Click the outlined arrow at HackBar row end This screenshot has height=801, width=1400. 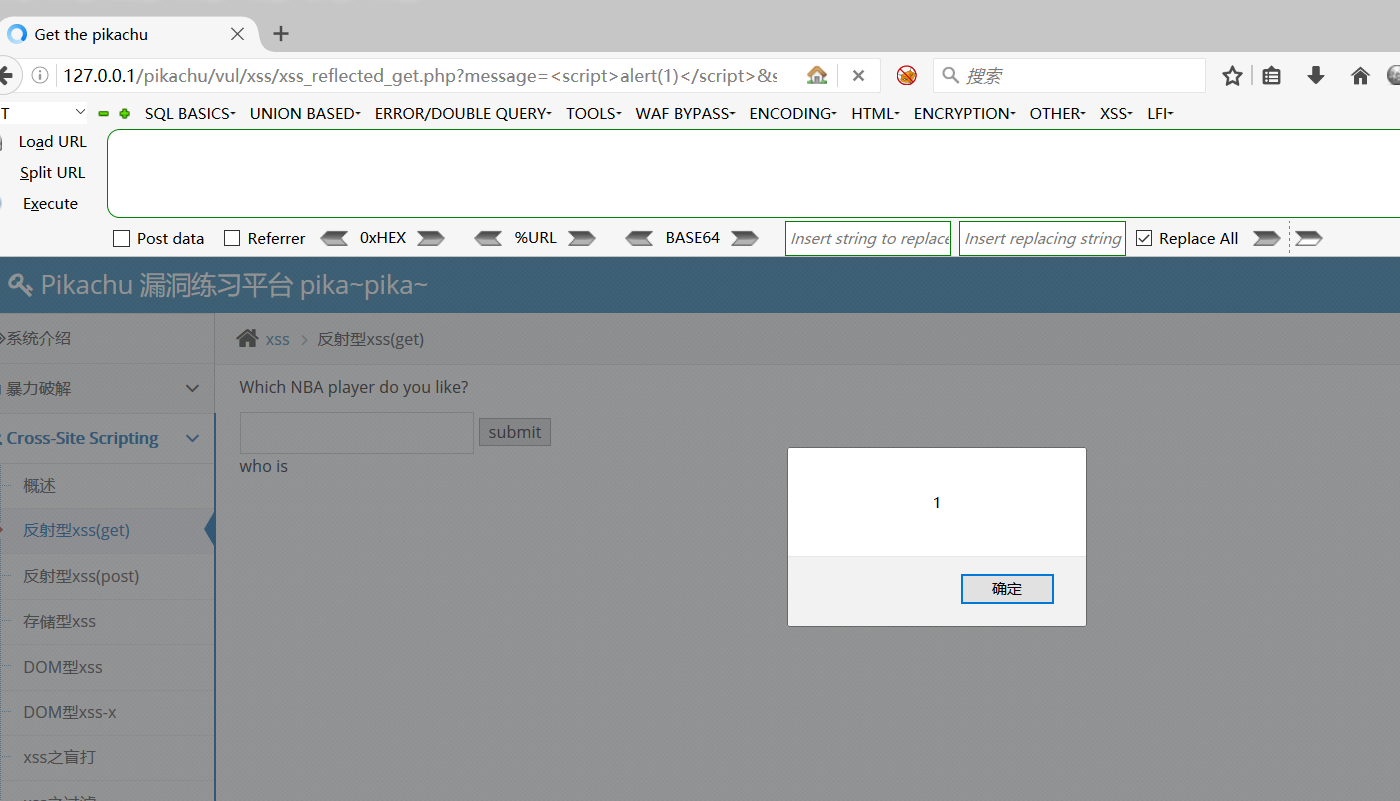click(x=1309, y=238)
